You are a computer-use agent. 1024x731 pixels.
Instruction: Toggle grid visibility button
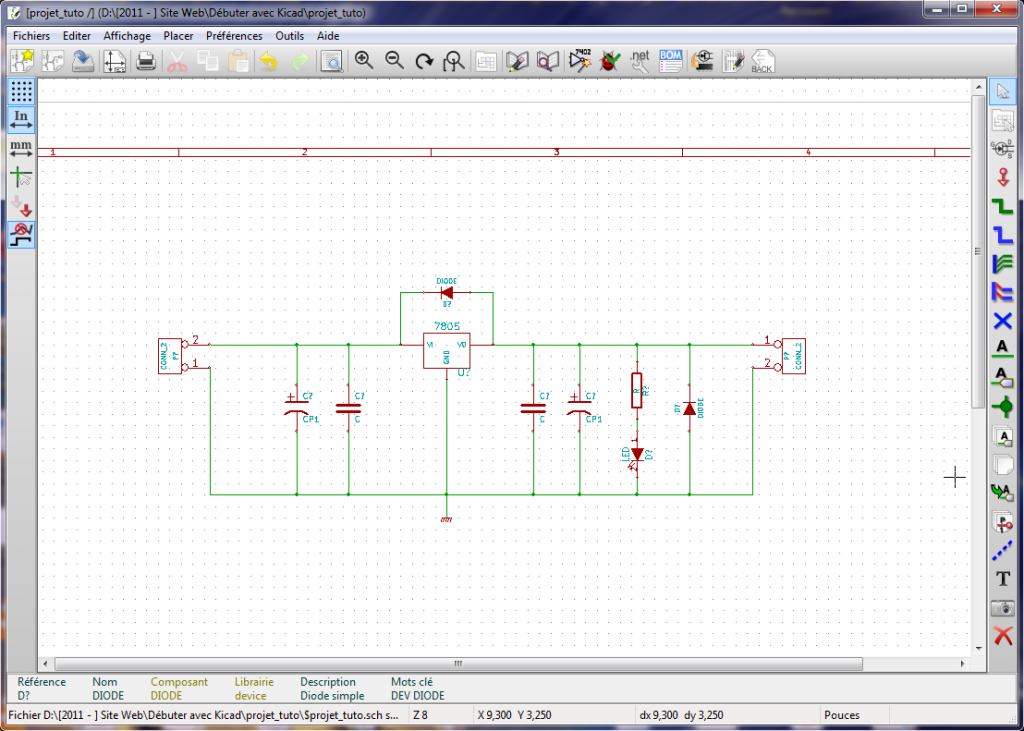(x=21, y=91)
